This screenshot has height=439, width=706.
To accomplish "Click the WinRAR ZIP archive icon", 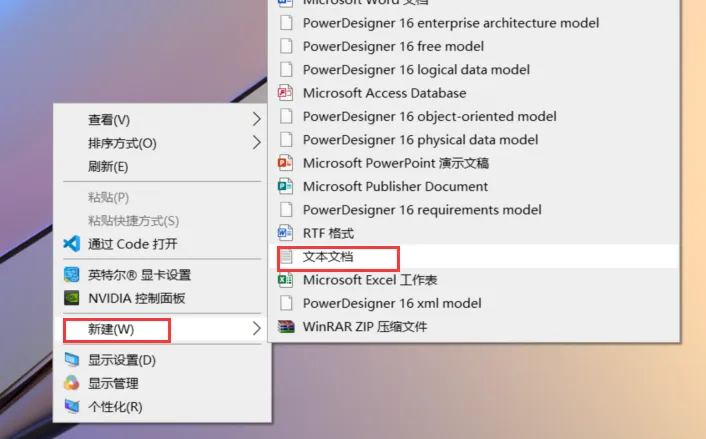I will click(x=286, y=326).
